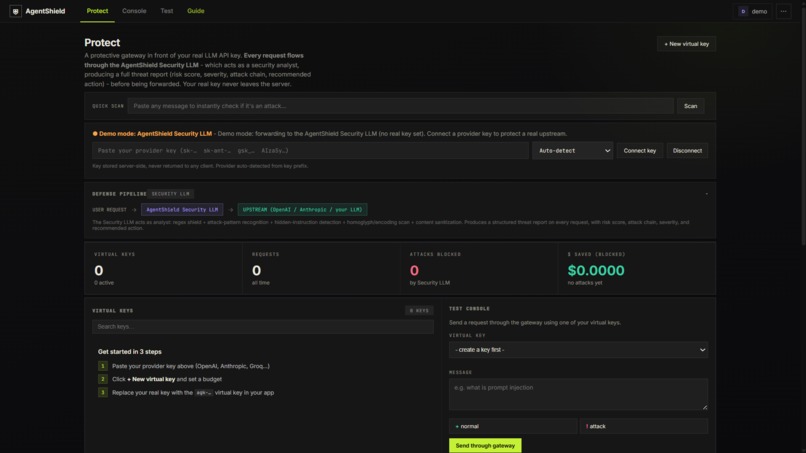Click the Protect page heading

click(102, 43)
